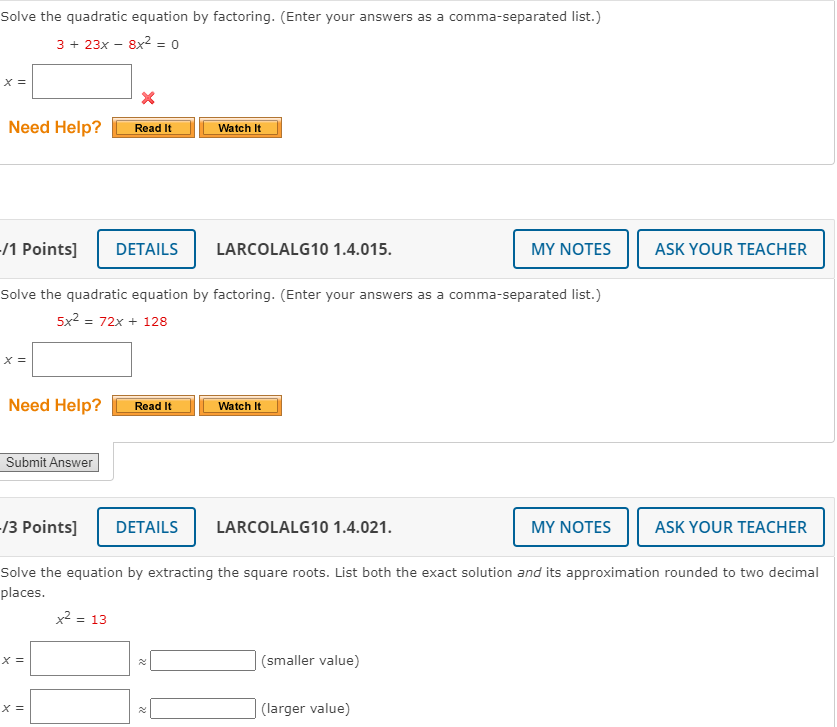Click the LARCOLALG10 1.4.015. problem label

click(x=304, y=249)
